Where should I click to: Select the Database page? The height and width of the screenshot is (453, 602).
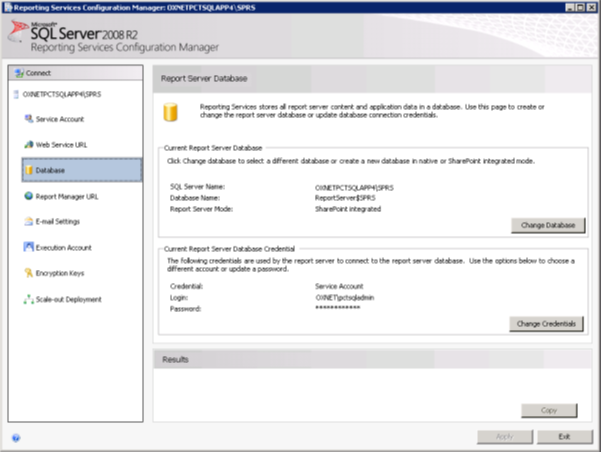pyautogui.click(x=82, y=170)
